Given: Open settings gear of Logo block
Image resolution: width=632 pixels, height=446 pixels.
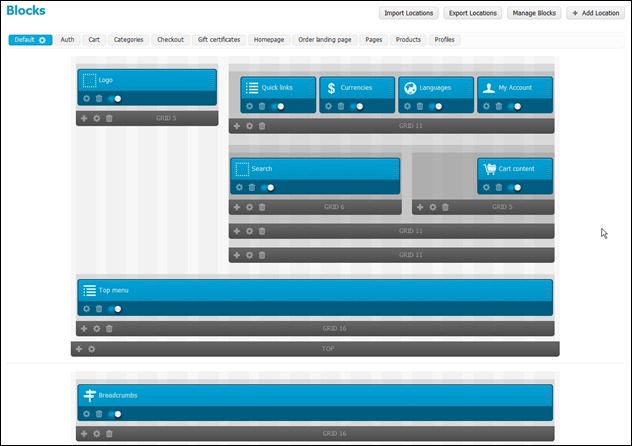Looking at the screenshot, I should click(x=86, y=99).
